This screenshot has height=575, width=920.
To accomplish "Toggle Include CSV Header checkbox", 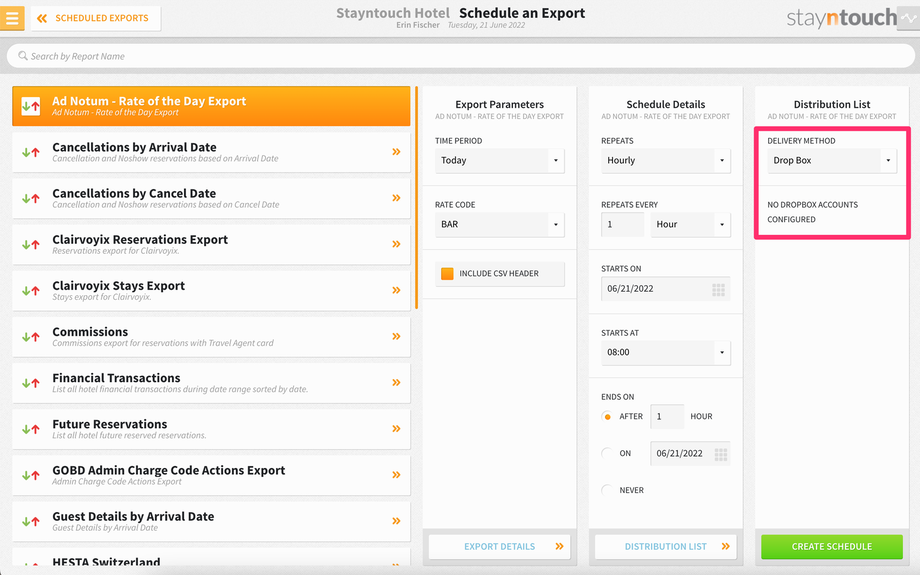I will point(447,273).
